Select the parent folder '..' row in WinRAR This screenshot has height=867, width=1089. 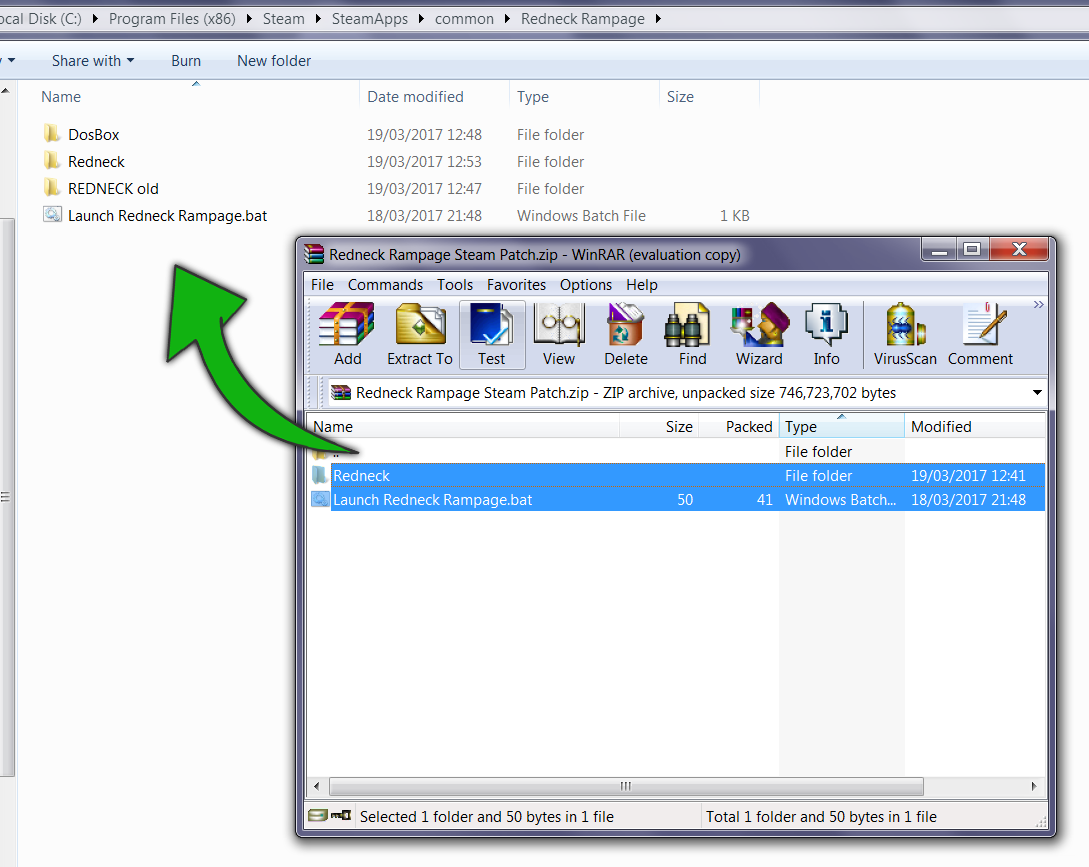coord(676,452)
